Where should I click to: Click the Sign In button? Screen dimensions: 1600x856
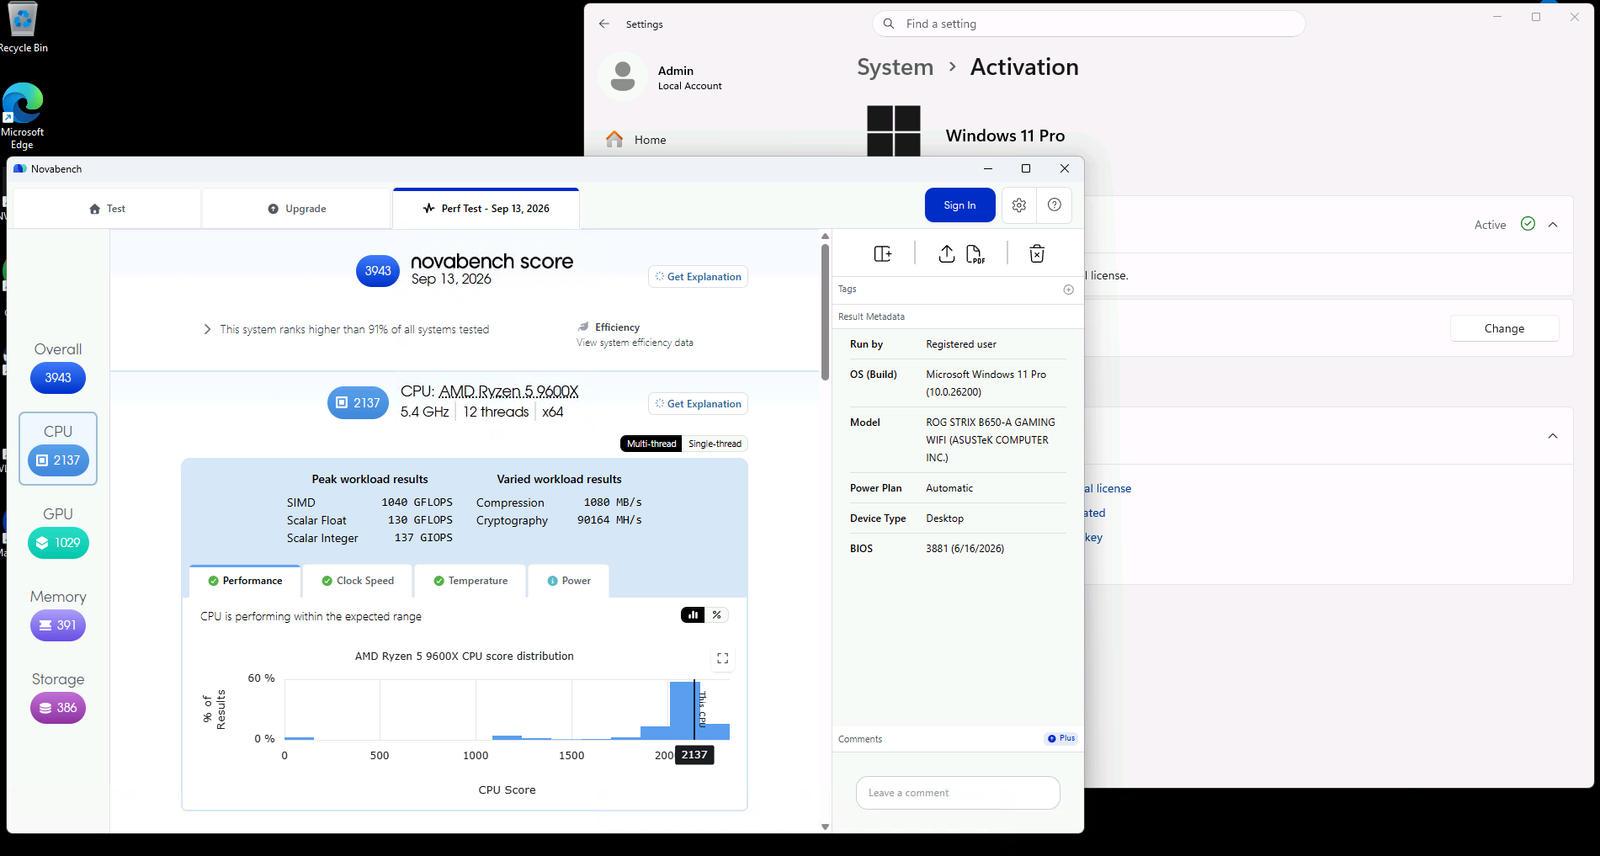pyautogui.click(x=960, y=205)
